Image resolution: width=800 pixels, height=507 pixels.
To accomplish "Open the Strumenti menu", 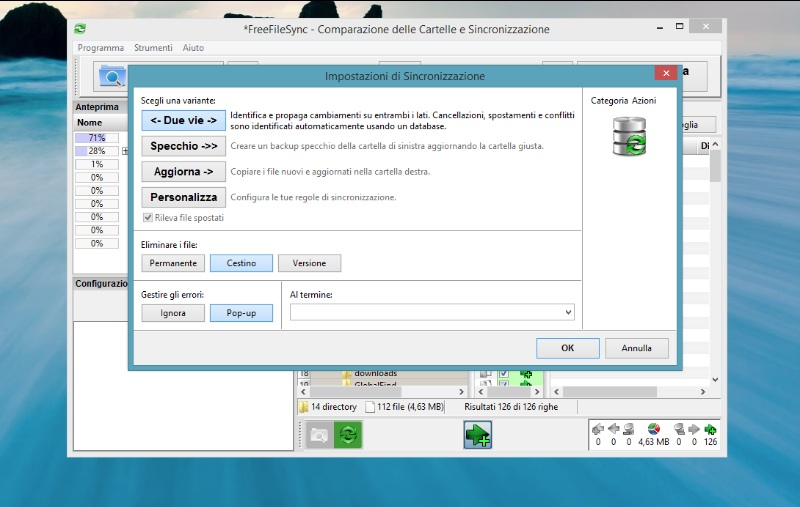I will click(x=153, y=48).
